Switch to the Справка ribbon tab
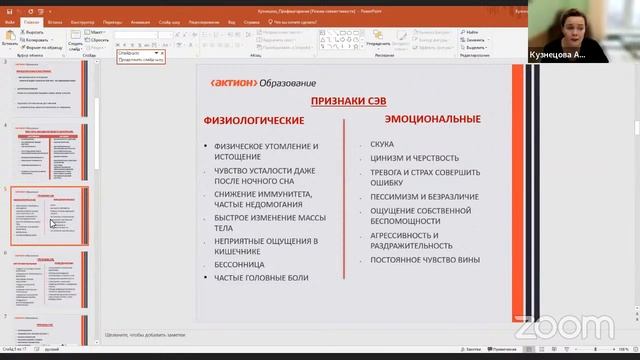The width and height of the screenshot is (640, 360). [x=251, y=22]
